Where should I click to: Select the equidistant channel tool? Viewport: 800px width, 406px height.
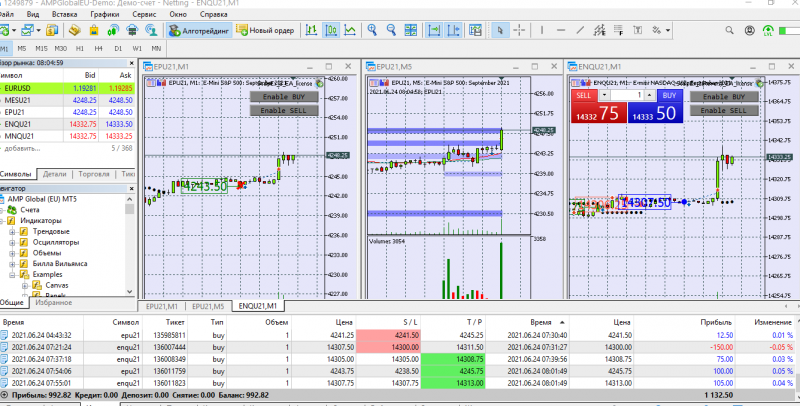click(599, 31)
